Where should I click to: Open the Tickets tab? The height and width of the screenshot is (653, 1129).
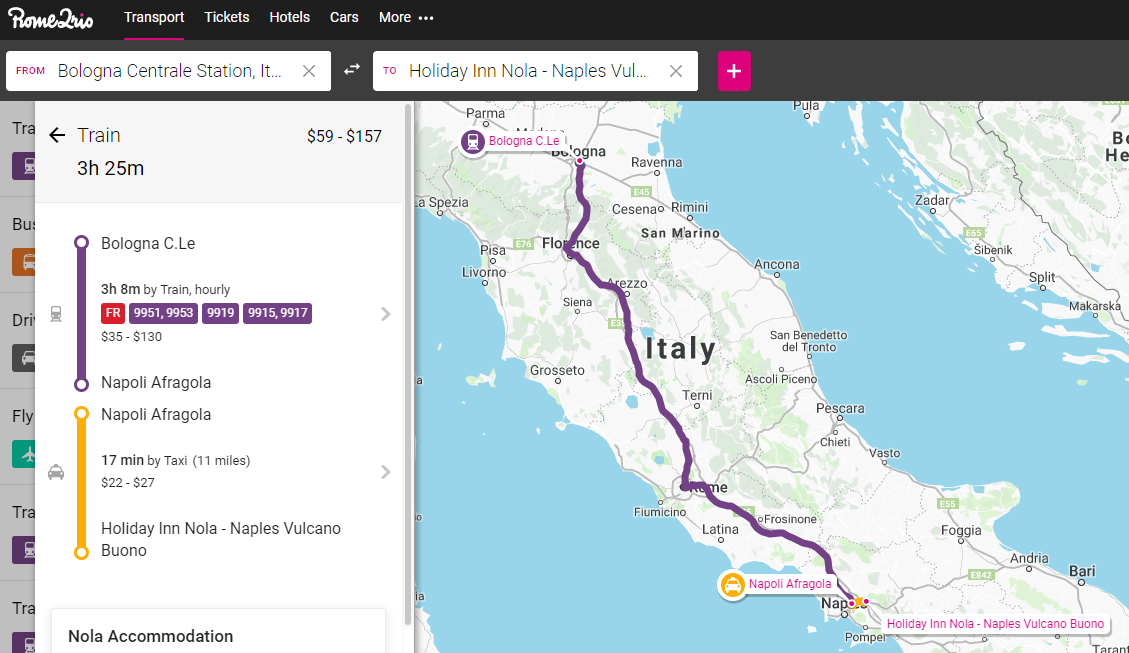pos(227,17)
